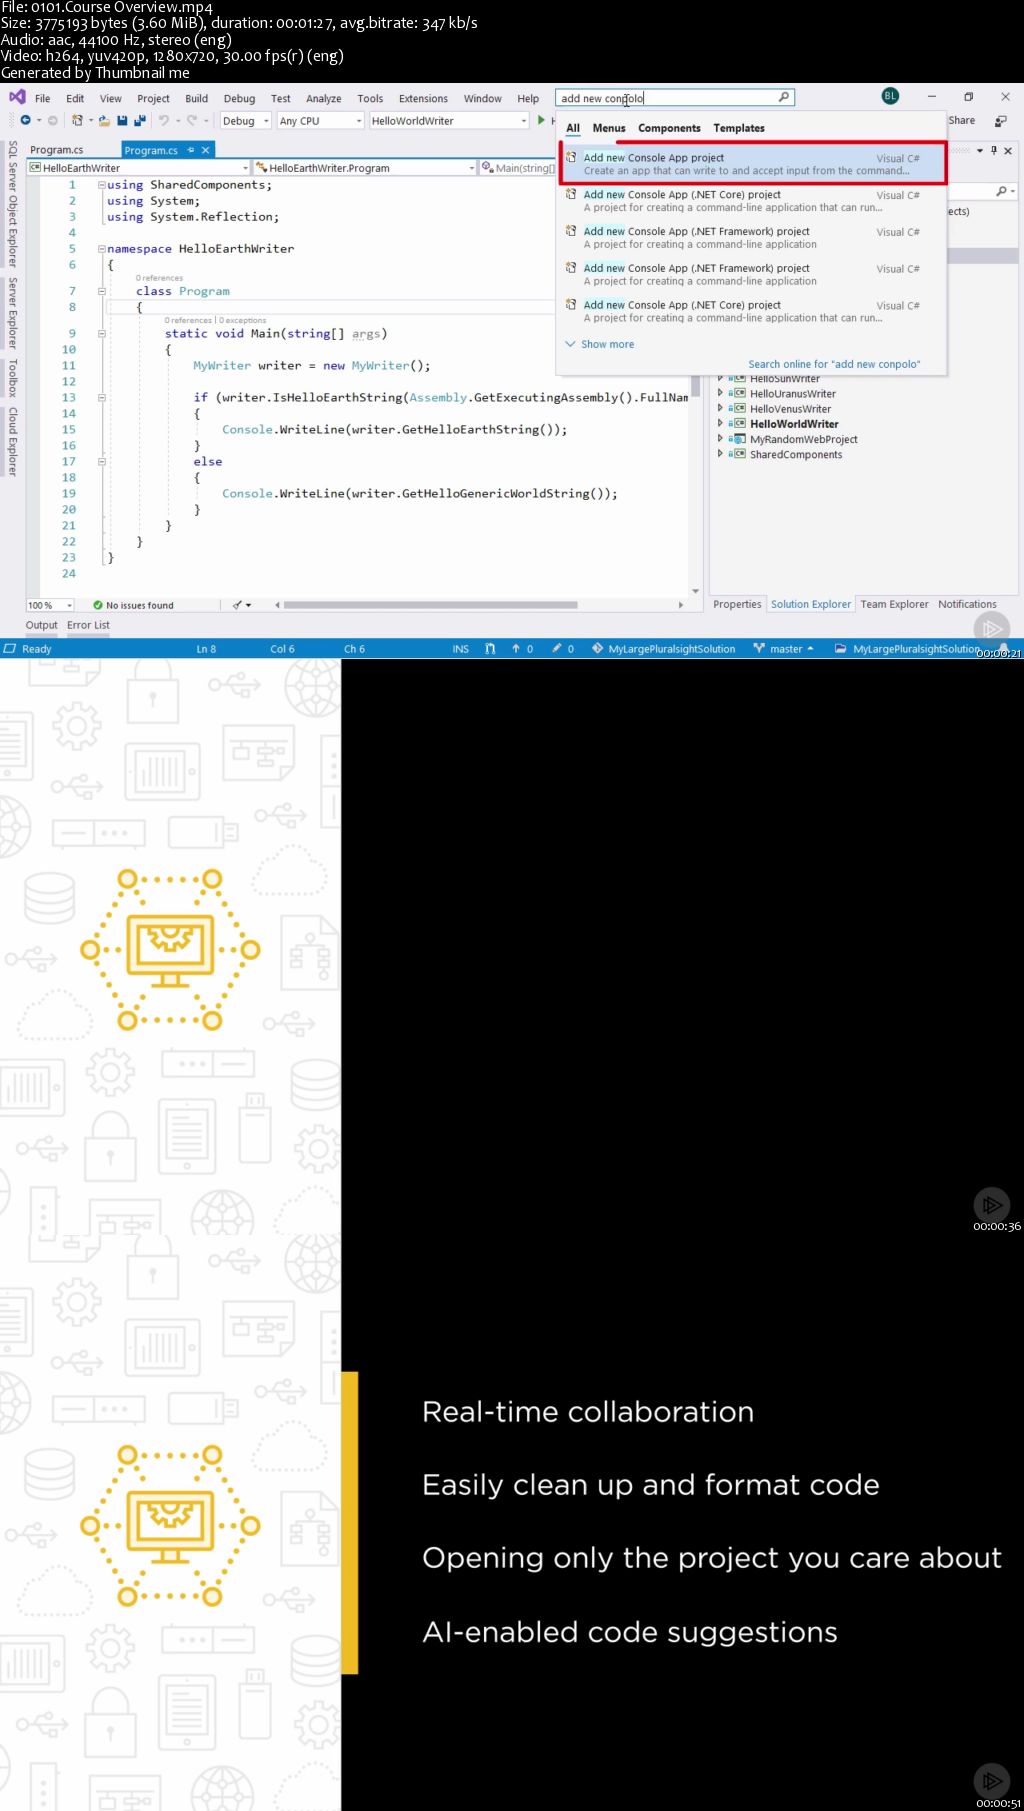
Task: Expand the HelloWorldWriter project node
Action: 720,423
